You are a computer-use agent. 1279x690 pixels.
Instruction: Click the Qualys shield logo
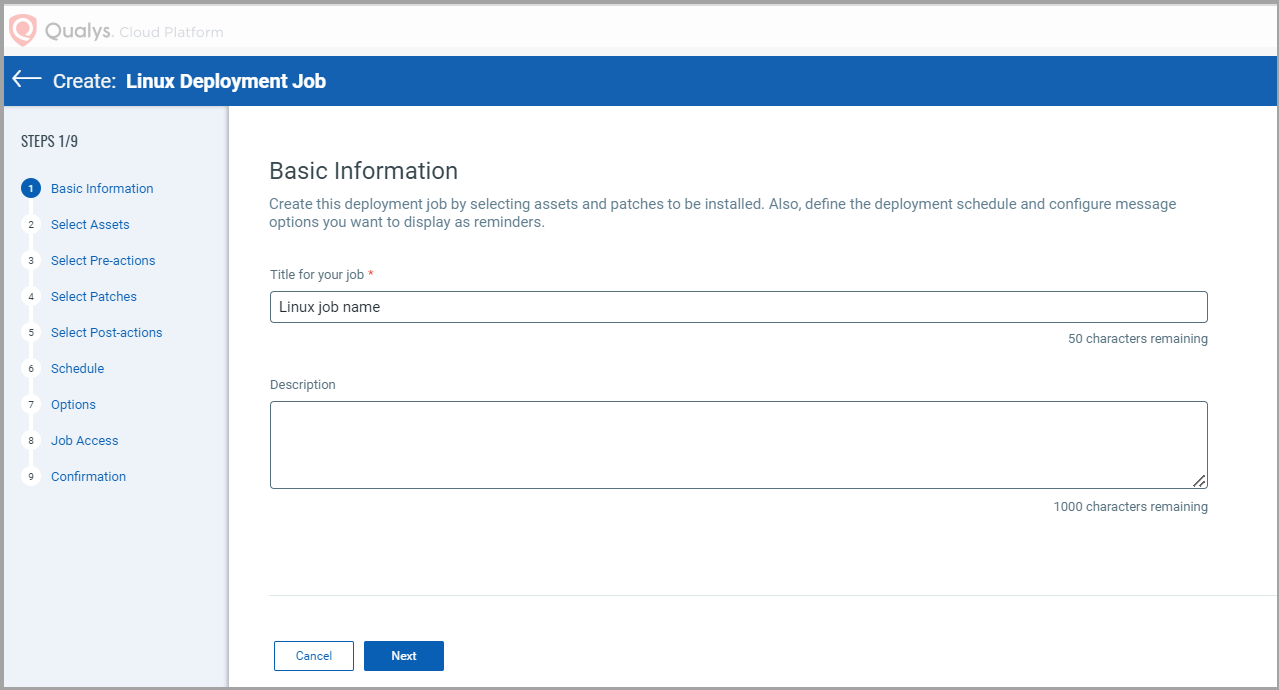click(22, 30)
